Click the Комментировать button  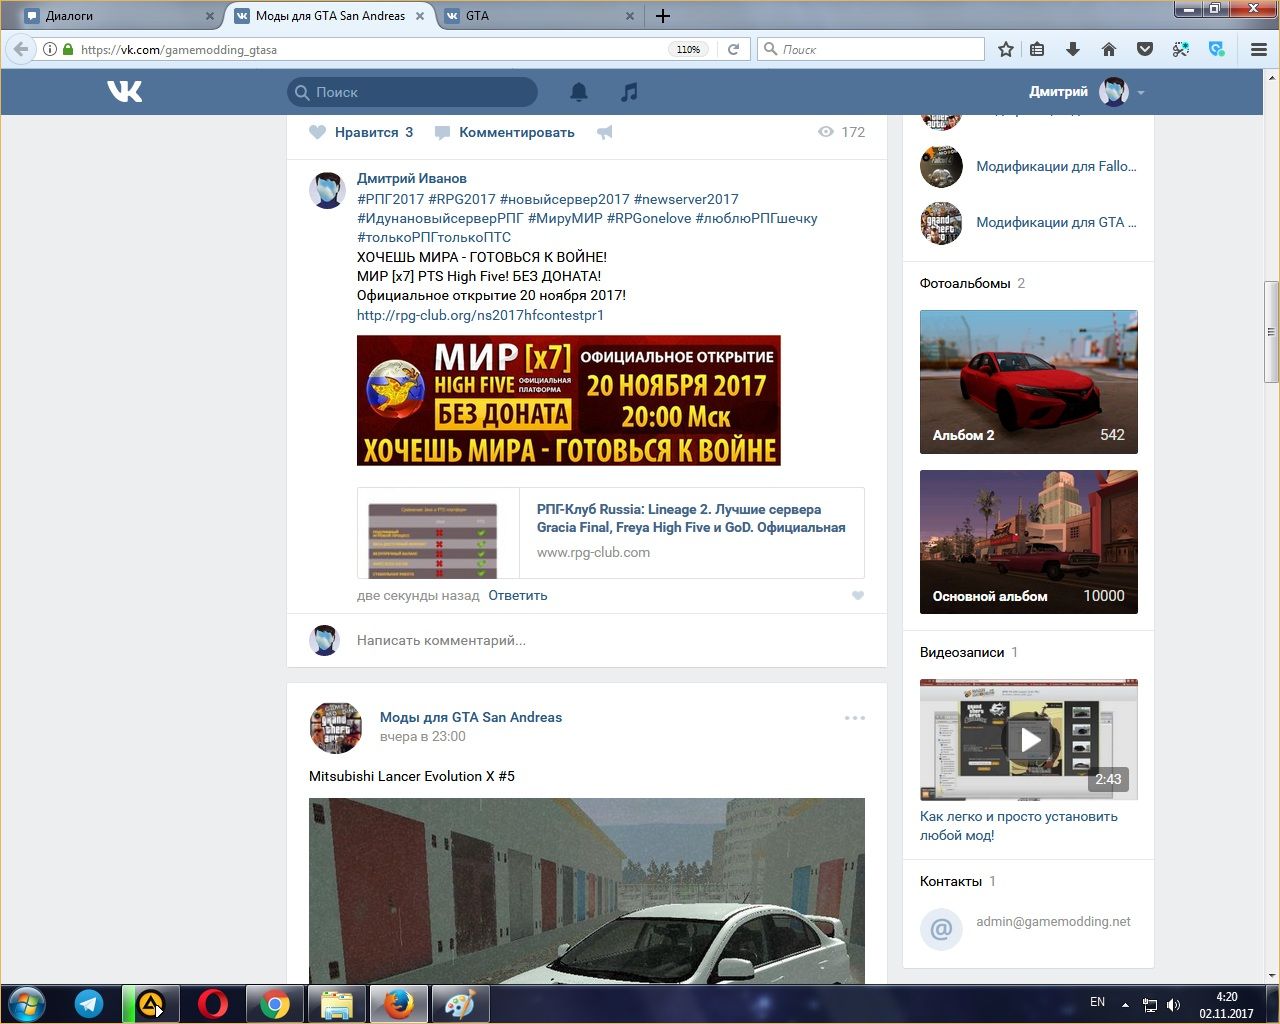[505, 132]
